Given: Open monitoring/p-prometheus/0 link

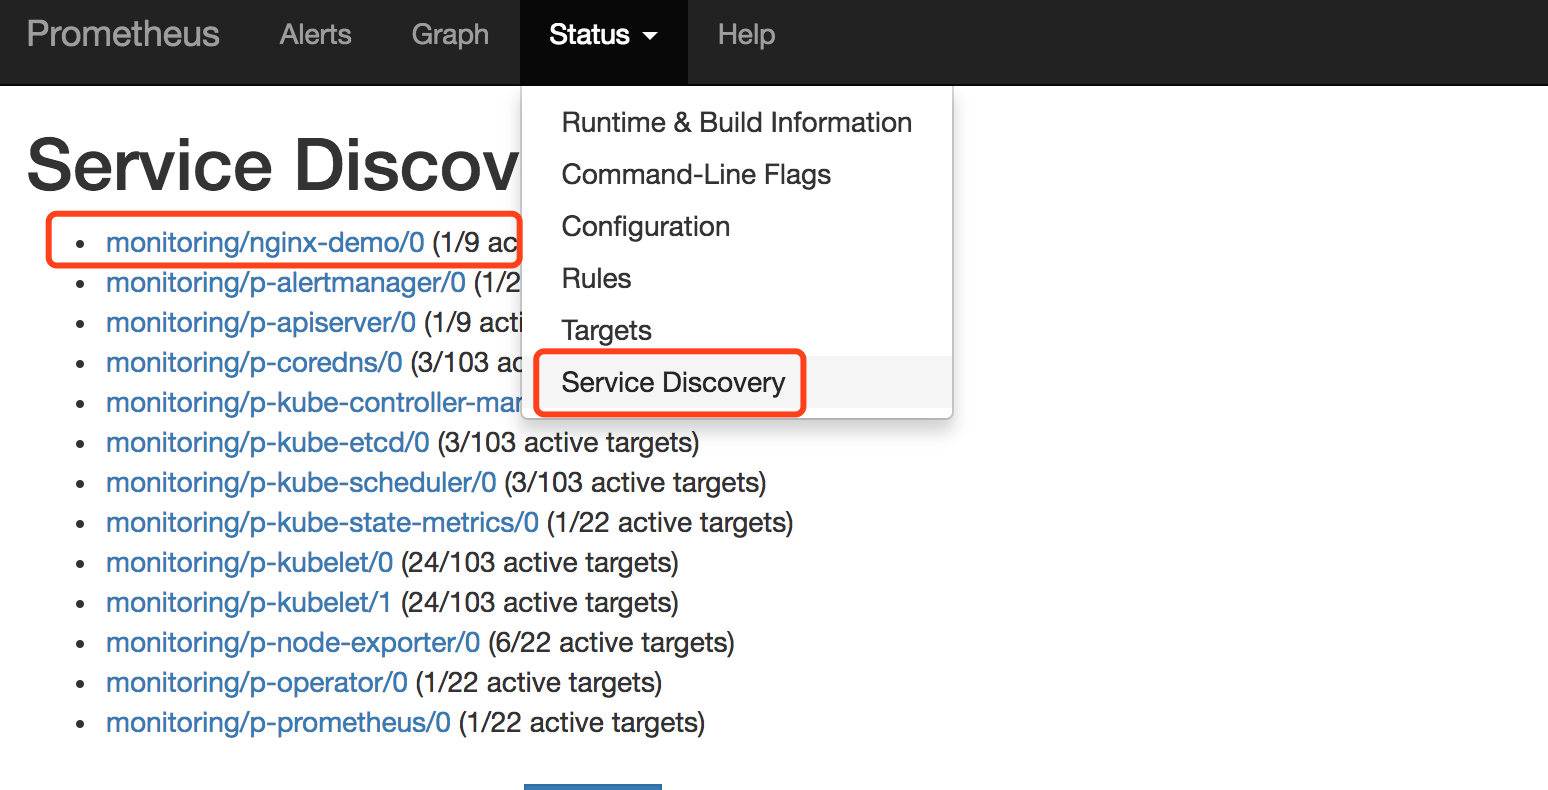Looking at the screenshot, I should coord(278,723).
